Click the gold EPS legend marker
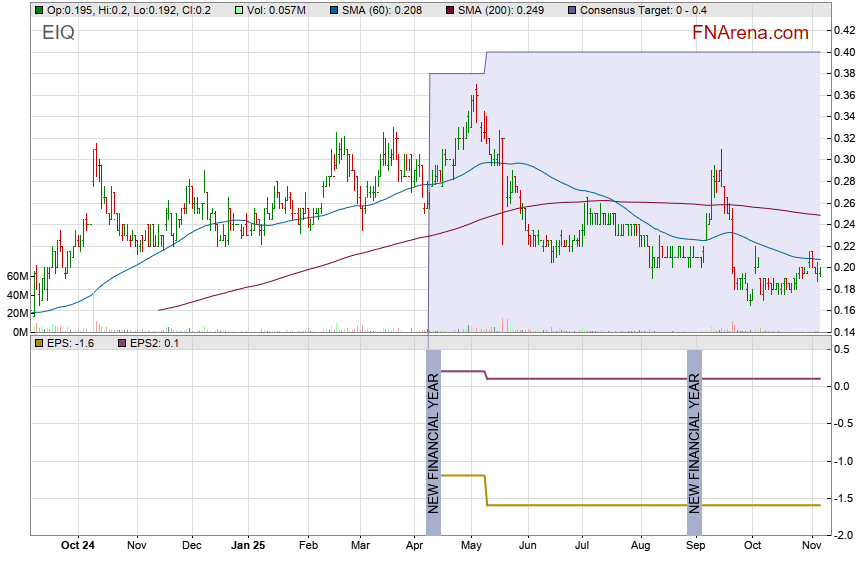This screenshot has width=859, height=566. tap(38, 343)
